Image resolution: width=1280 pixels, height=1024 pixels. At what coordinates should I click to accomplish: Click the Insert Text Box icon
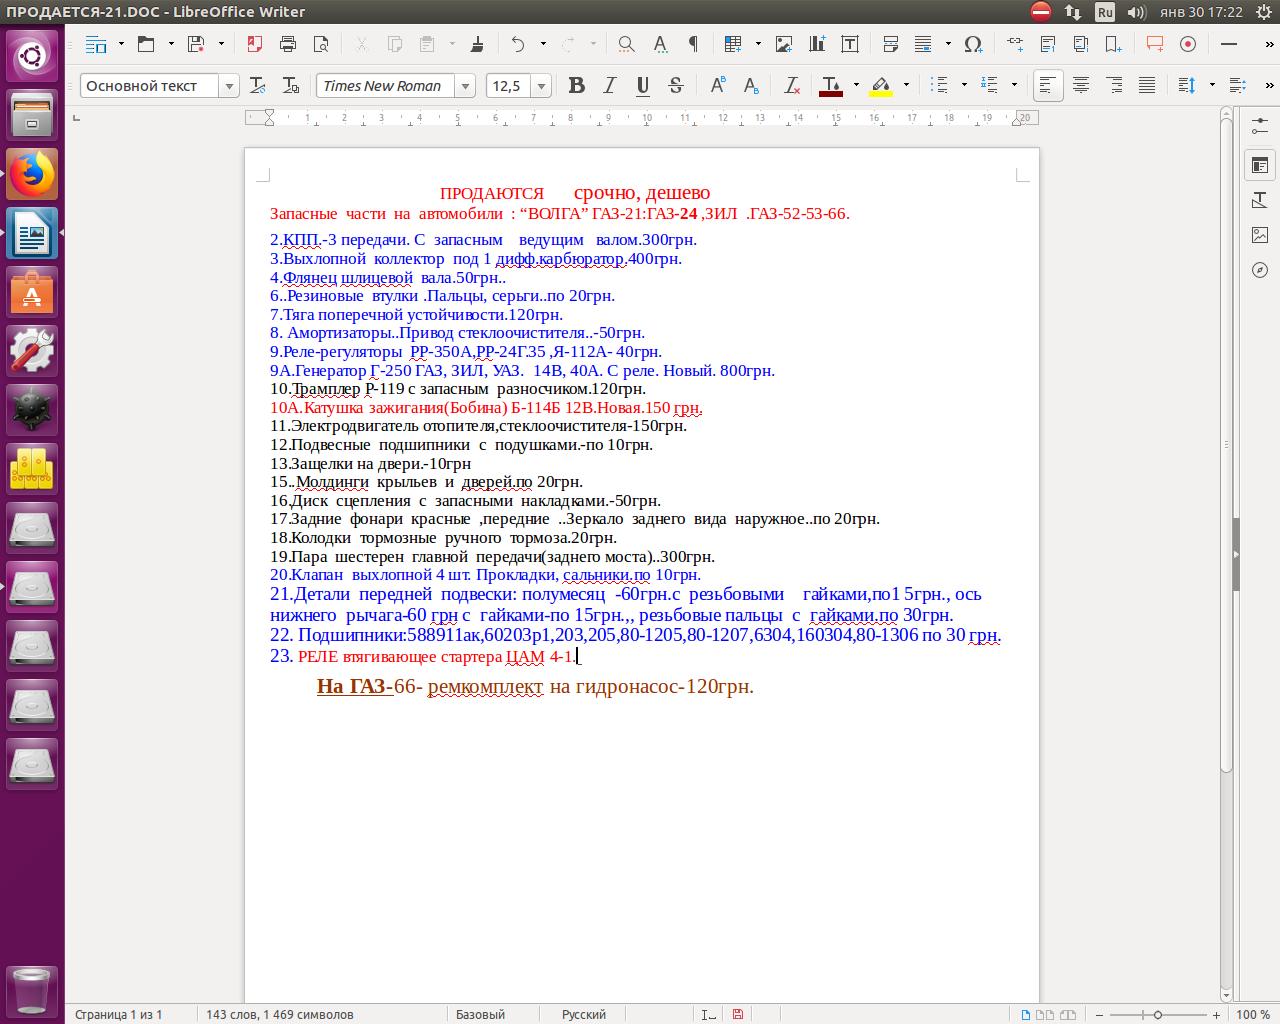click(x=850, y=44)
